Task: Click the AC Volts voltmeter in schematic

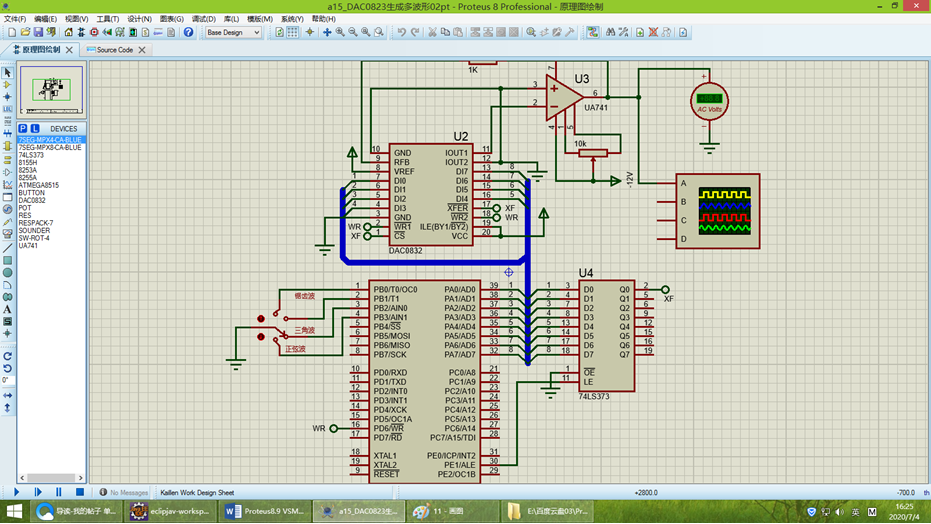Action: point(710,101)
